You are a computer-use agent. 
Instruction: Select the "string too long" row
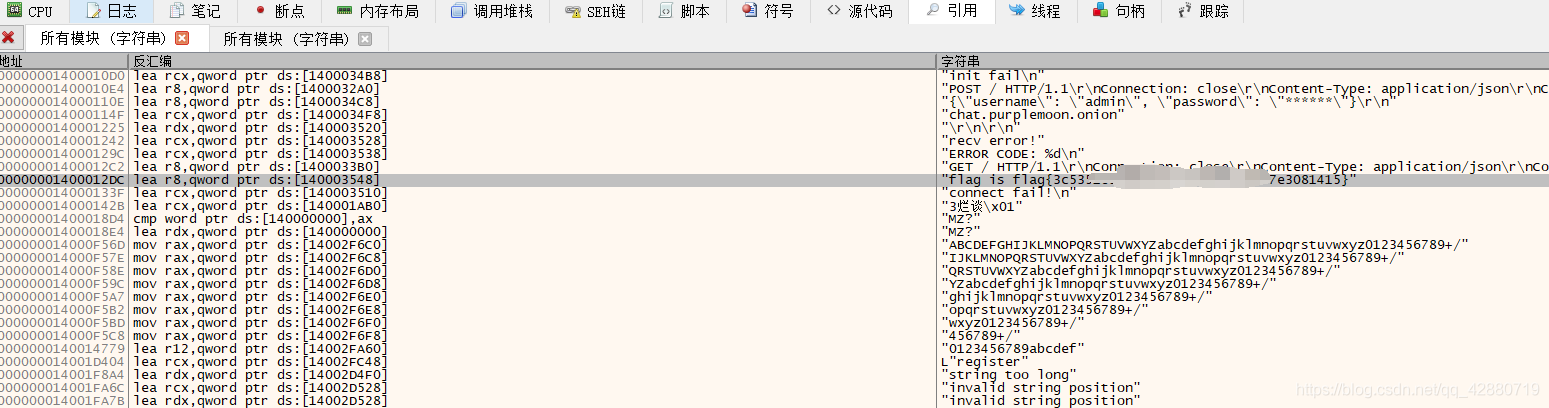pos(774,374)
